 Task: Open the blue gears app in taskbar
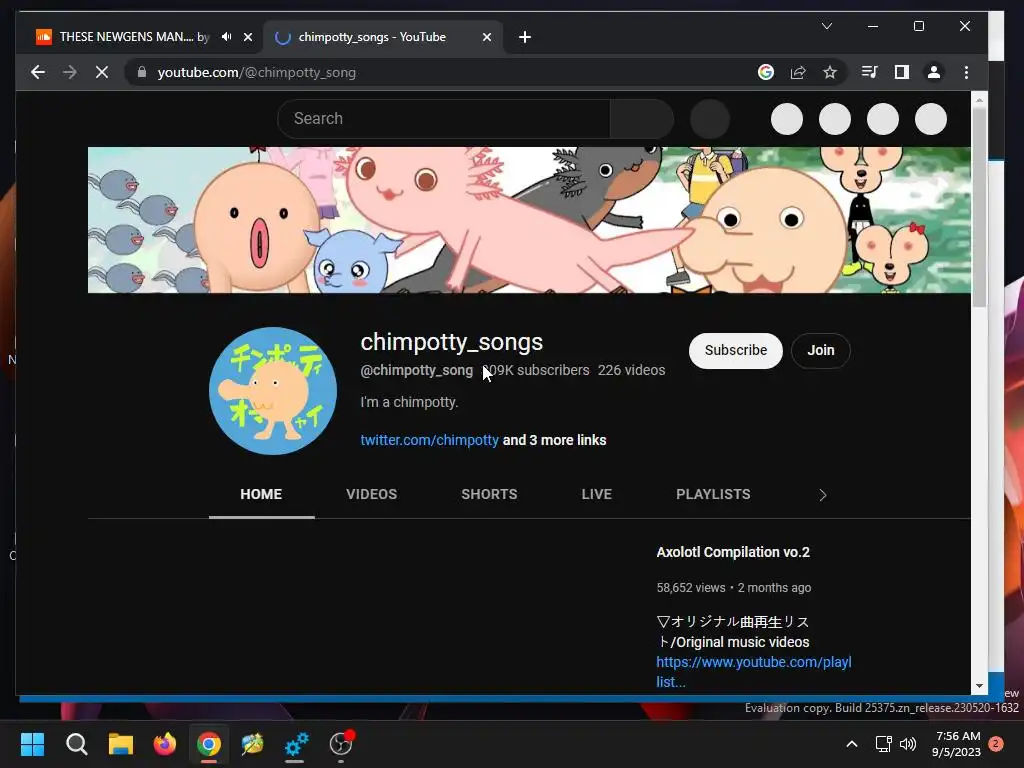(296, 744)
